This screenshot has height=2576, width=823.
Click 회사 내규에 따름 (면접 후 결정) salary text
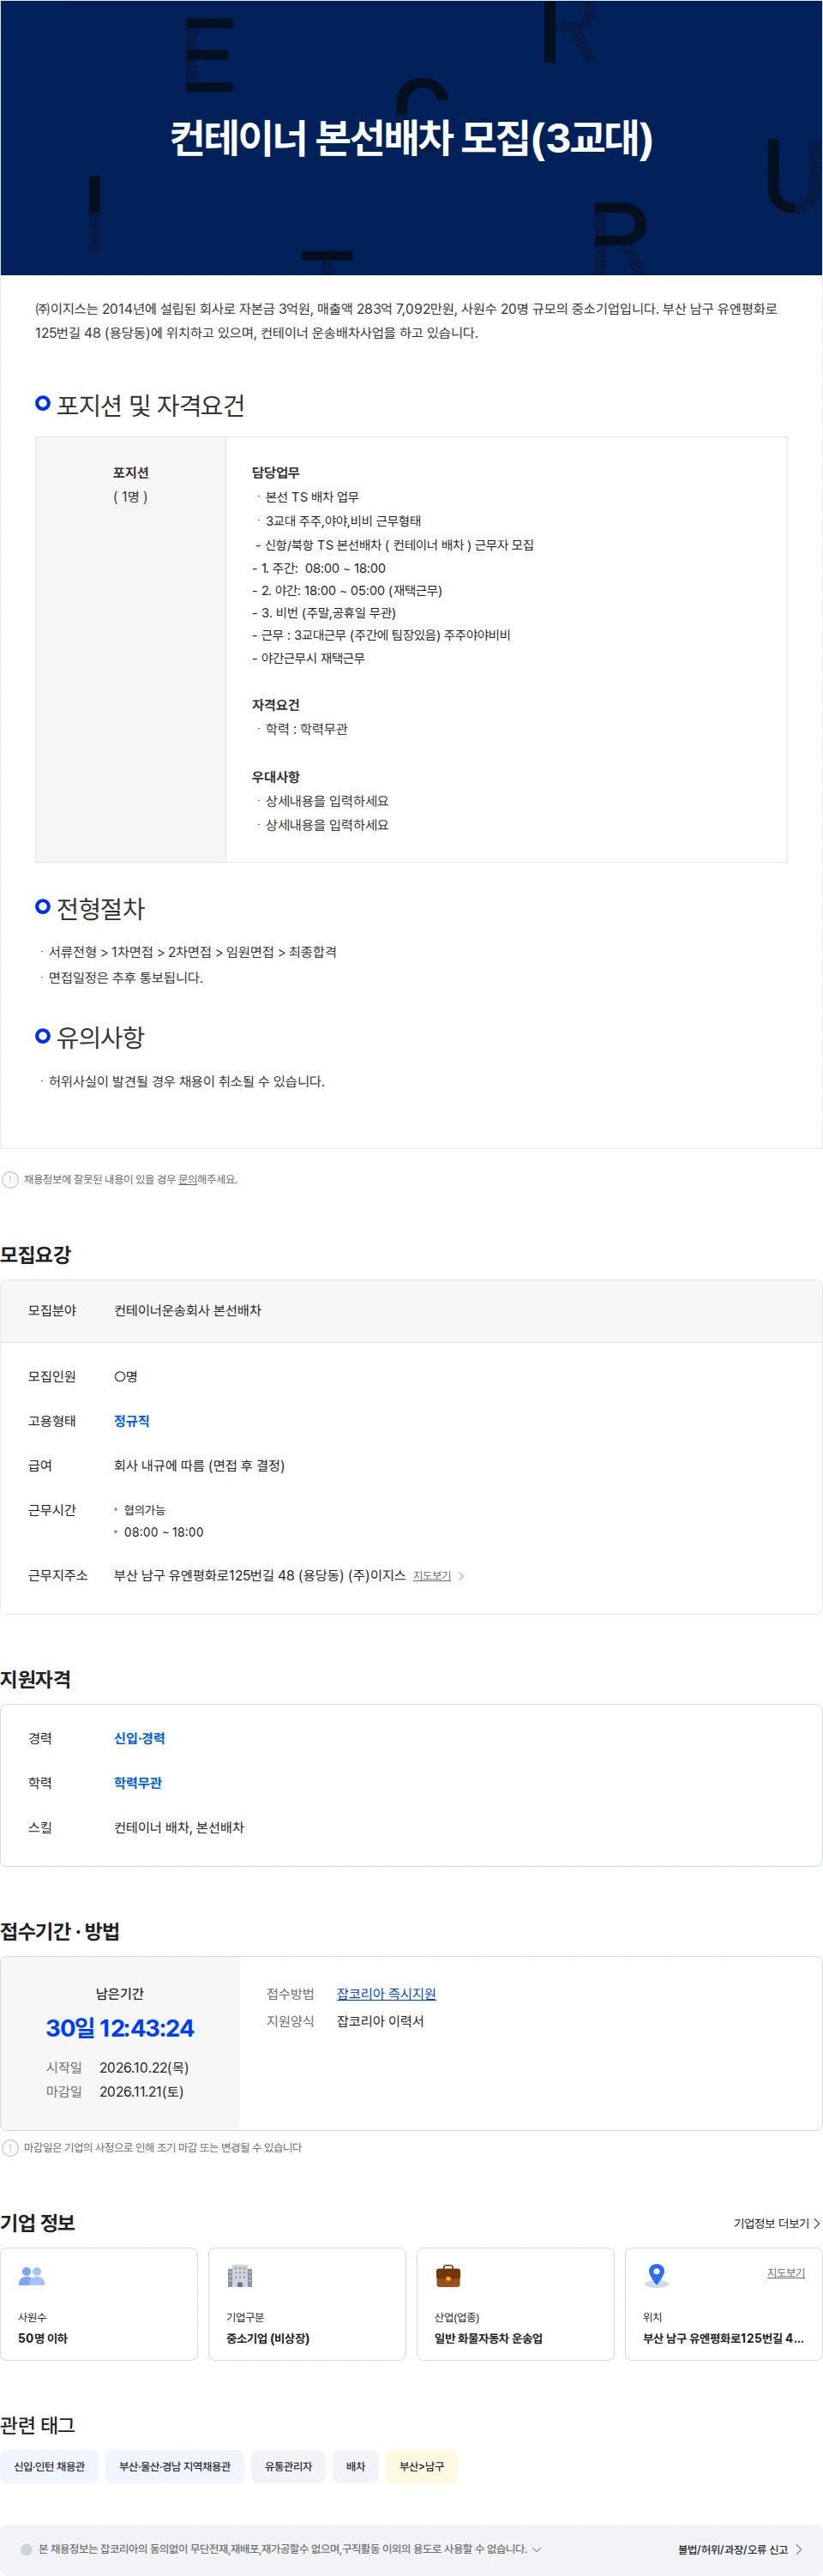pyautogui.click(x=199, y=1465)
